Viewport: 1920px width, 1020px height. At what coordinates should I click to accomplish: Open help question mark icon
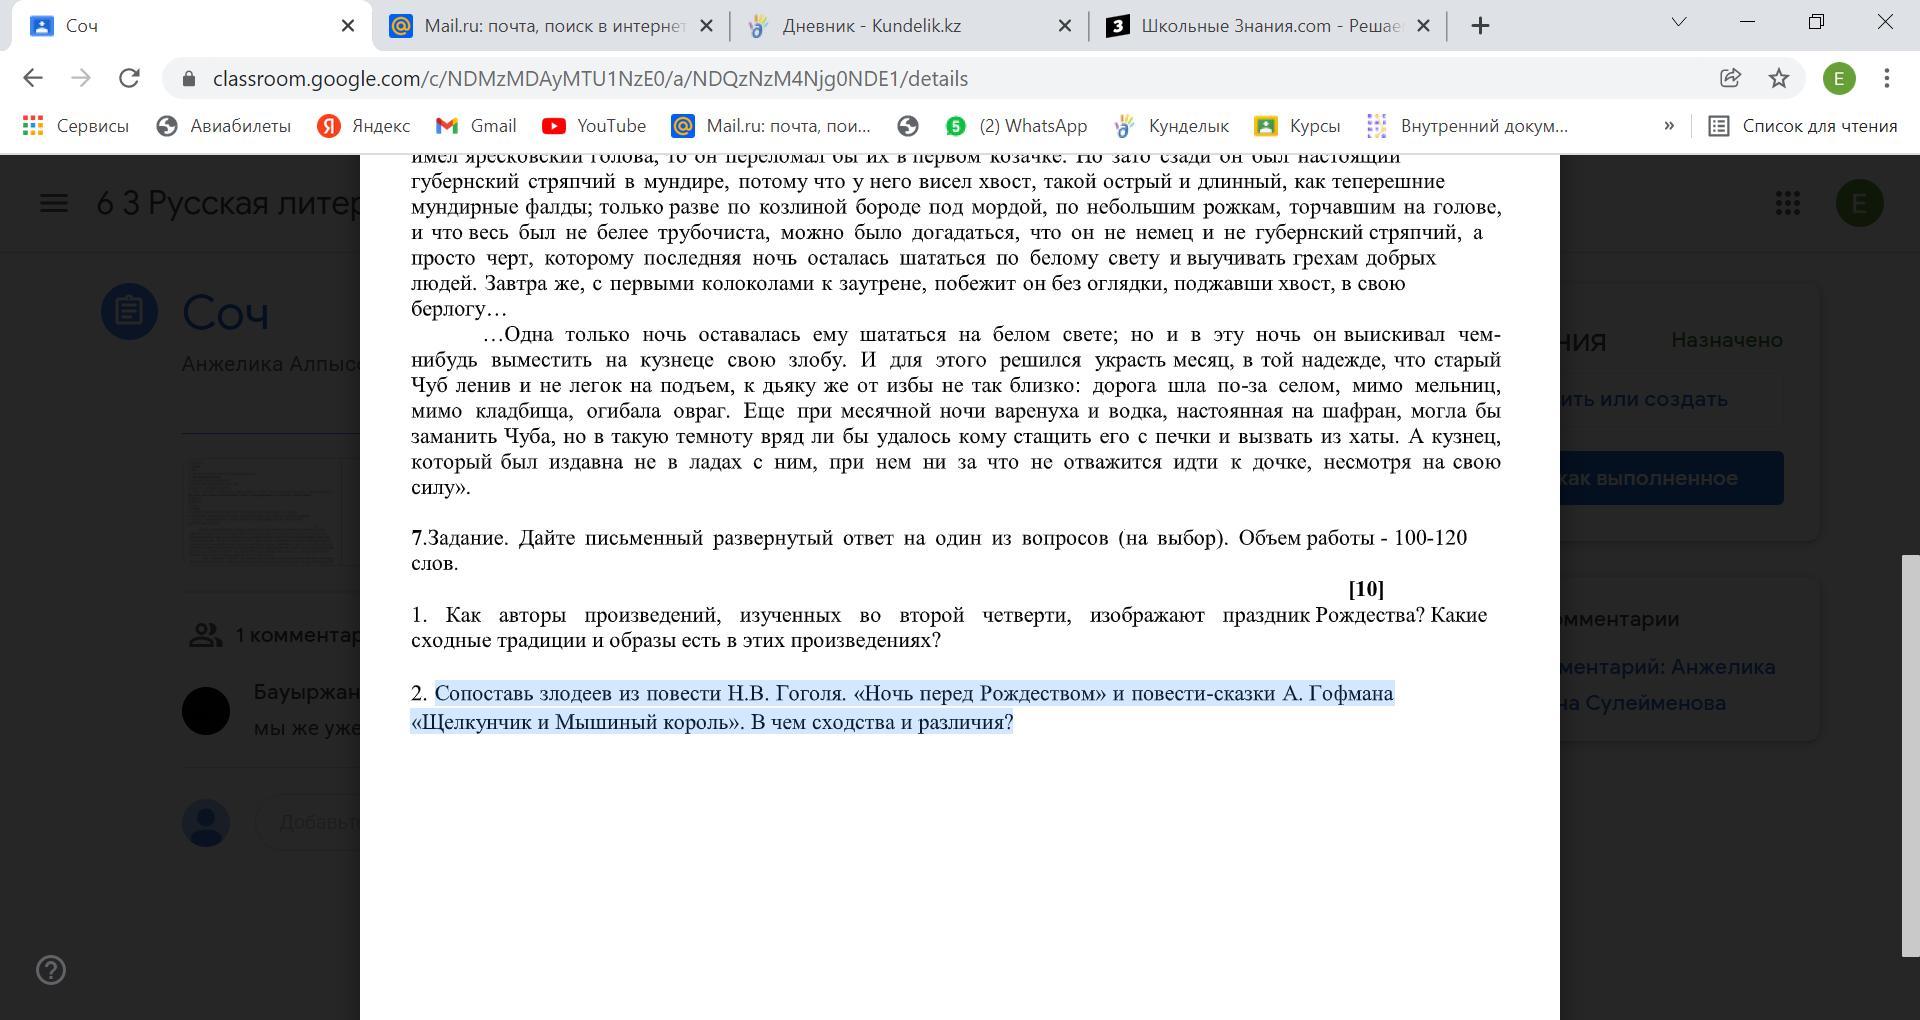(x=51, y=970)
